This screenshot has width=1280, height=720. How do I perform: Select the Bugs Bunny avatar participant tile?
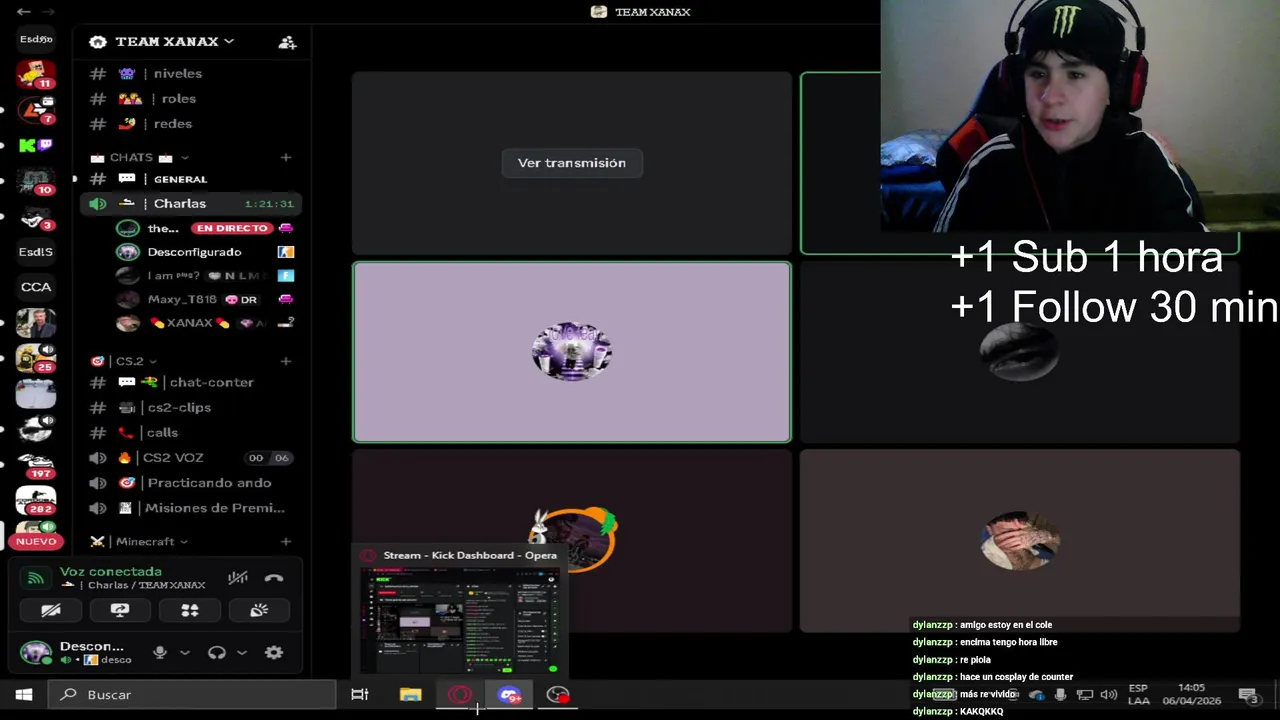[x=572, y=540]
